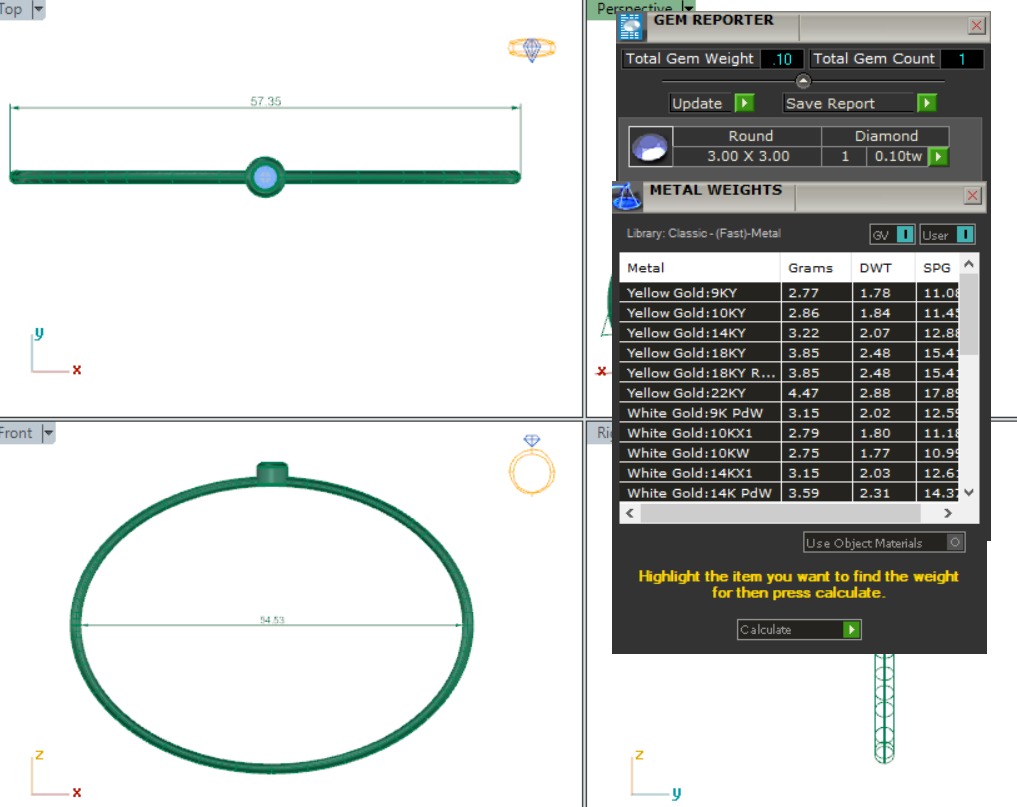Click the Gem Reporter panel icon
The width and height of the screenshot is (1017, 807).
(x=630, y=27)
